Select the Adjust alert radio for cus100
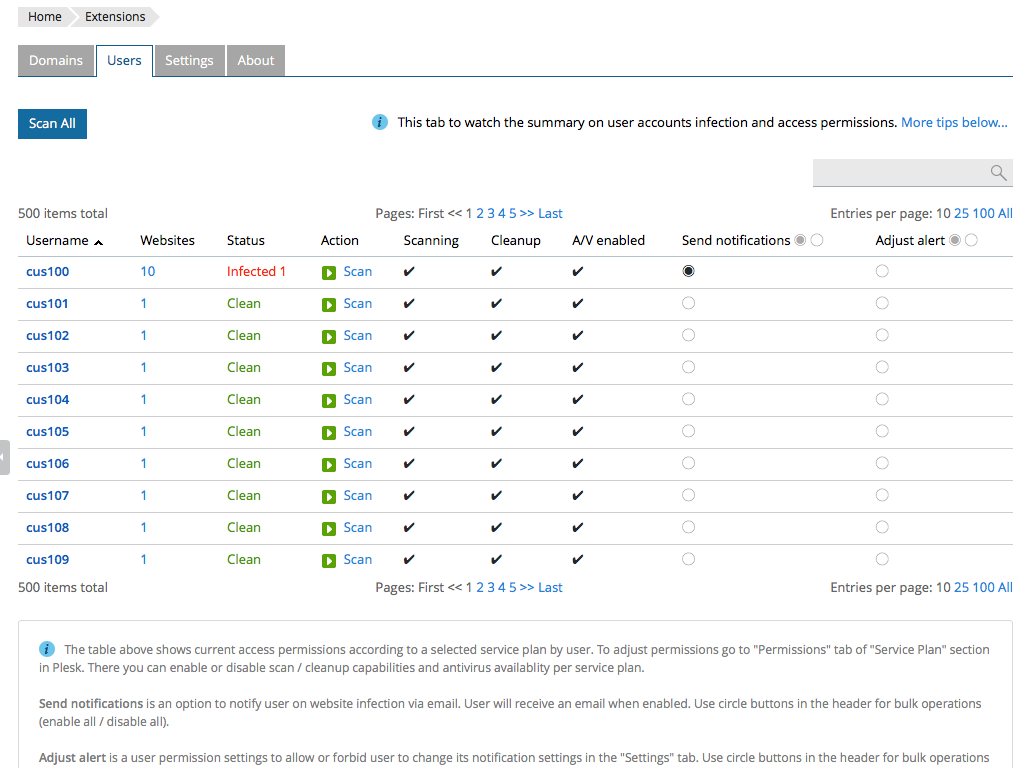This screenshot has height=768, width=1024. (x=881, y=271)
